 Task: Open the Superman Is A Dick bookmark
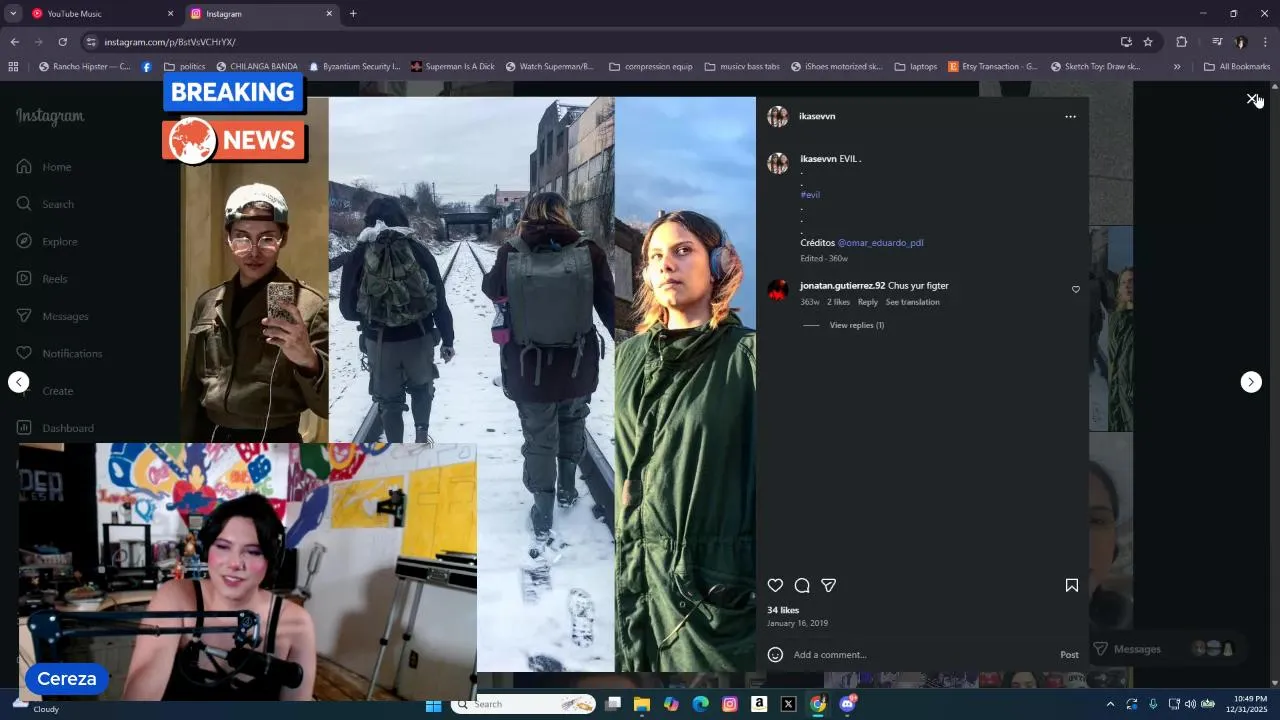[x=452, y=67]
